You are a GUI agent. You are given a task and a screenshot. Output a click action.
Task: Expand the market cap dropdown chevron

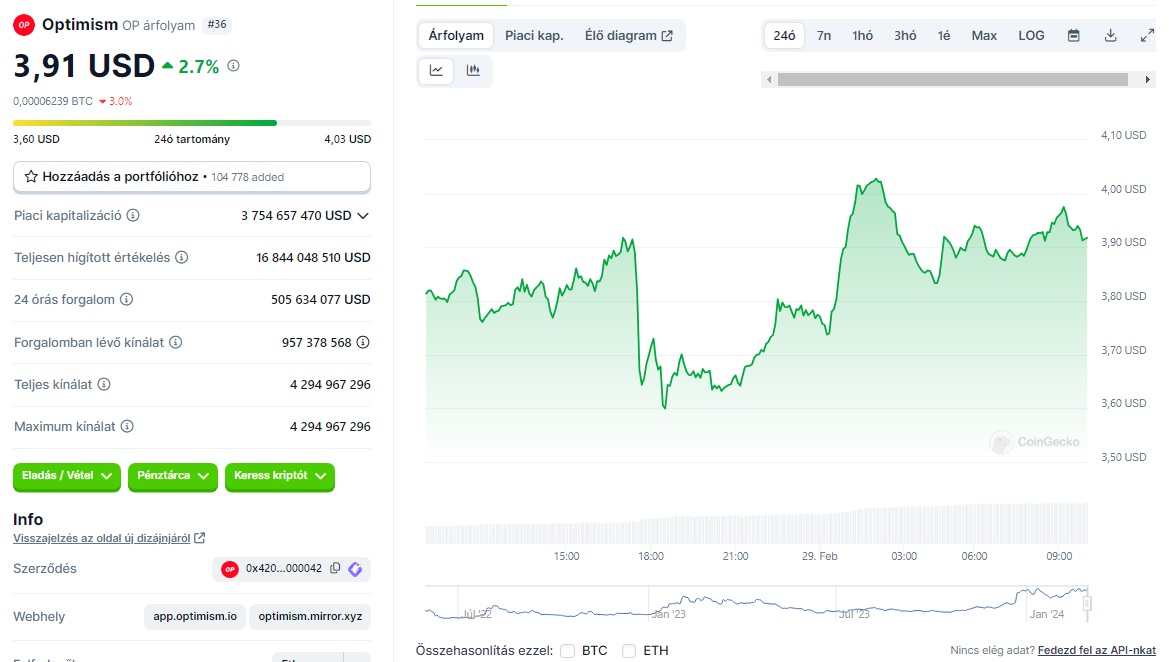(x=363, y=215)
